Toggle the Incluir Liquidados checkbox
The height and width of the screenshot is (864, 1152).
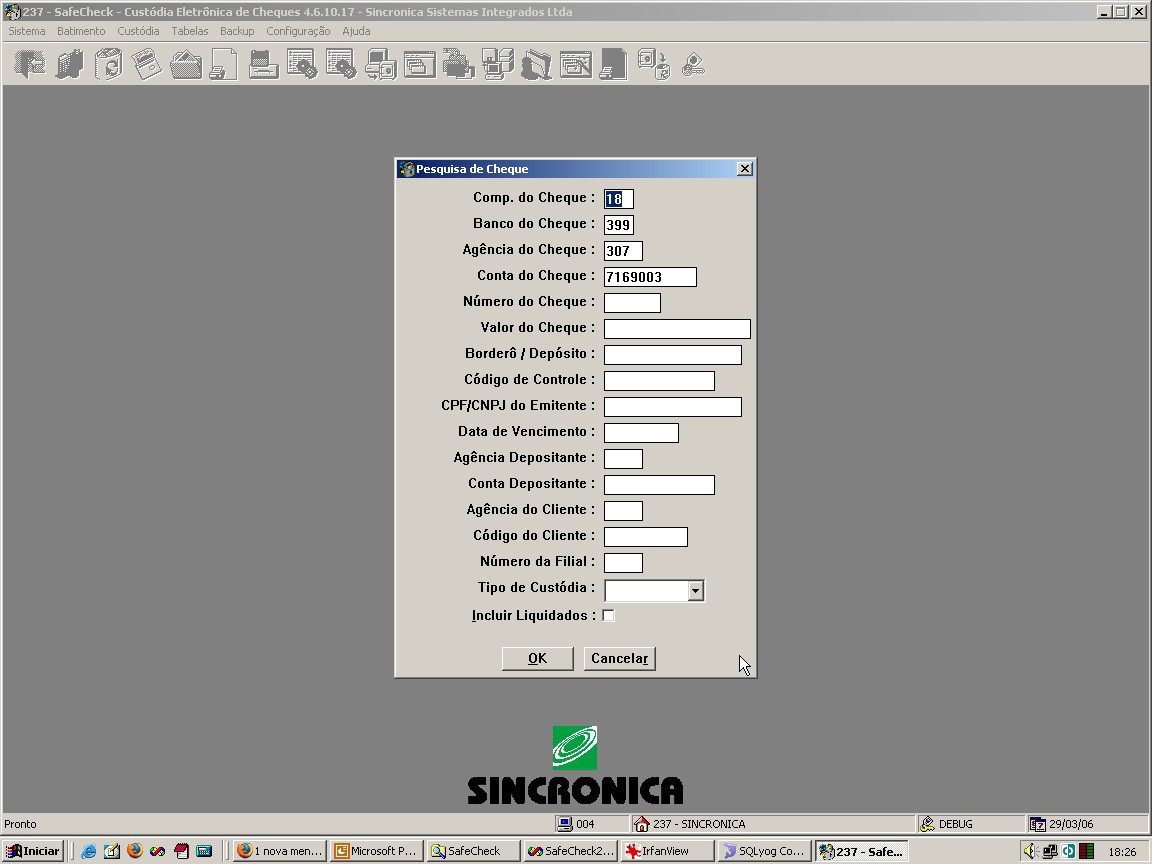pyautogui.click(x=608, y=616)
